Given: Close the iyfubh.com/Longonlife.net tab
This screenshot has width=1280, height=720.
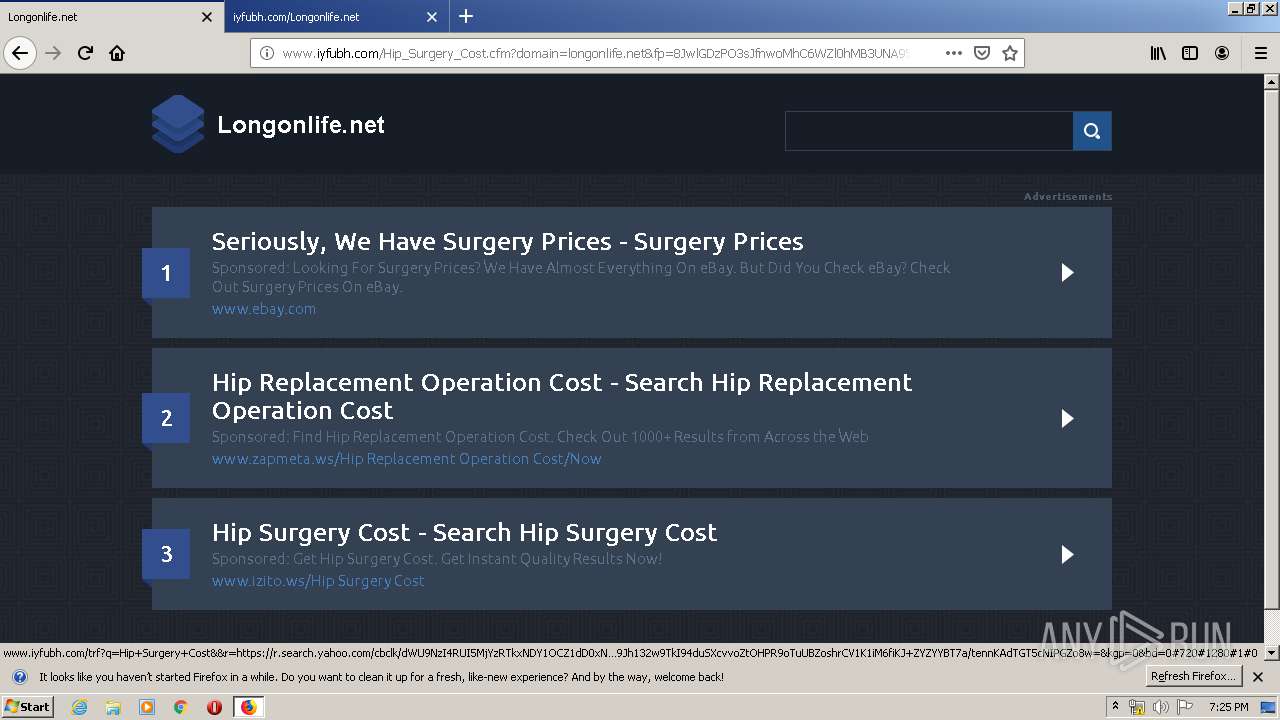Looking at the screenshot, I should point(432,17).
